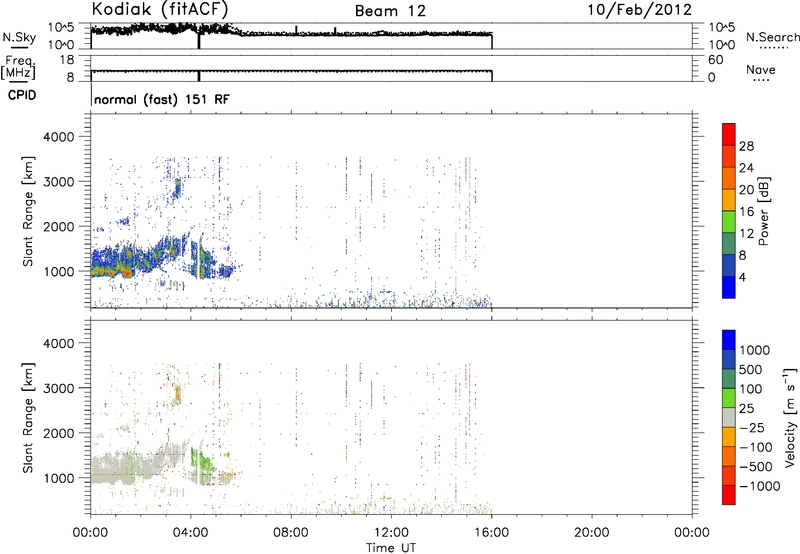The width and height of the screenshot is (800, 554).
Task: Click the '08:00' time axis tick label
Action: tap(291, 533)
